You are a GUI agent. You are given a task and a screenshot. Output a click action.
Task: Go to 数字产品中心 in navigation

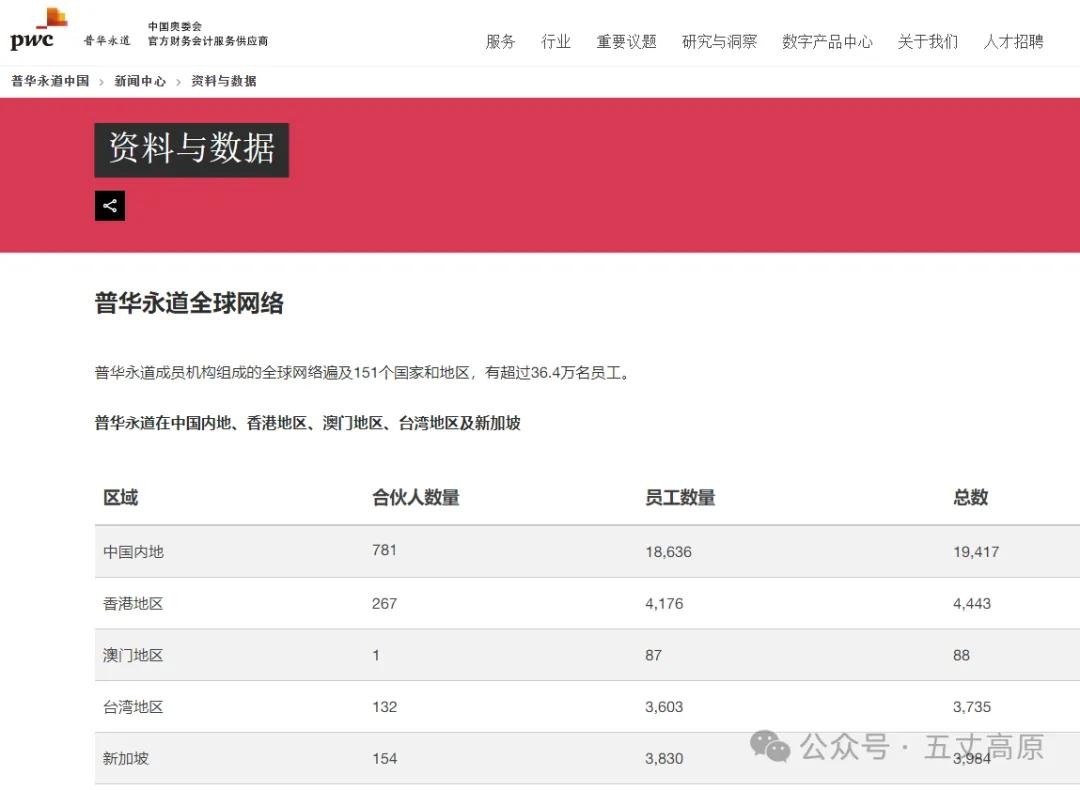[827, 42]
